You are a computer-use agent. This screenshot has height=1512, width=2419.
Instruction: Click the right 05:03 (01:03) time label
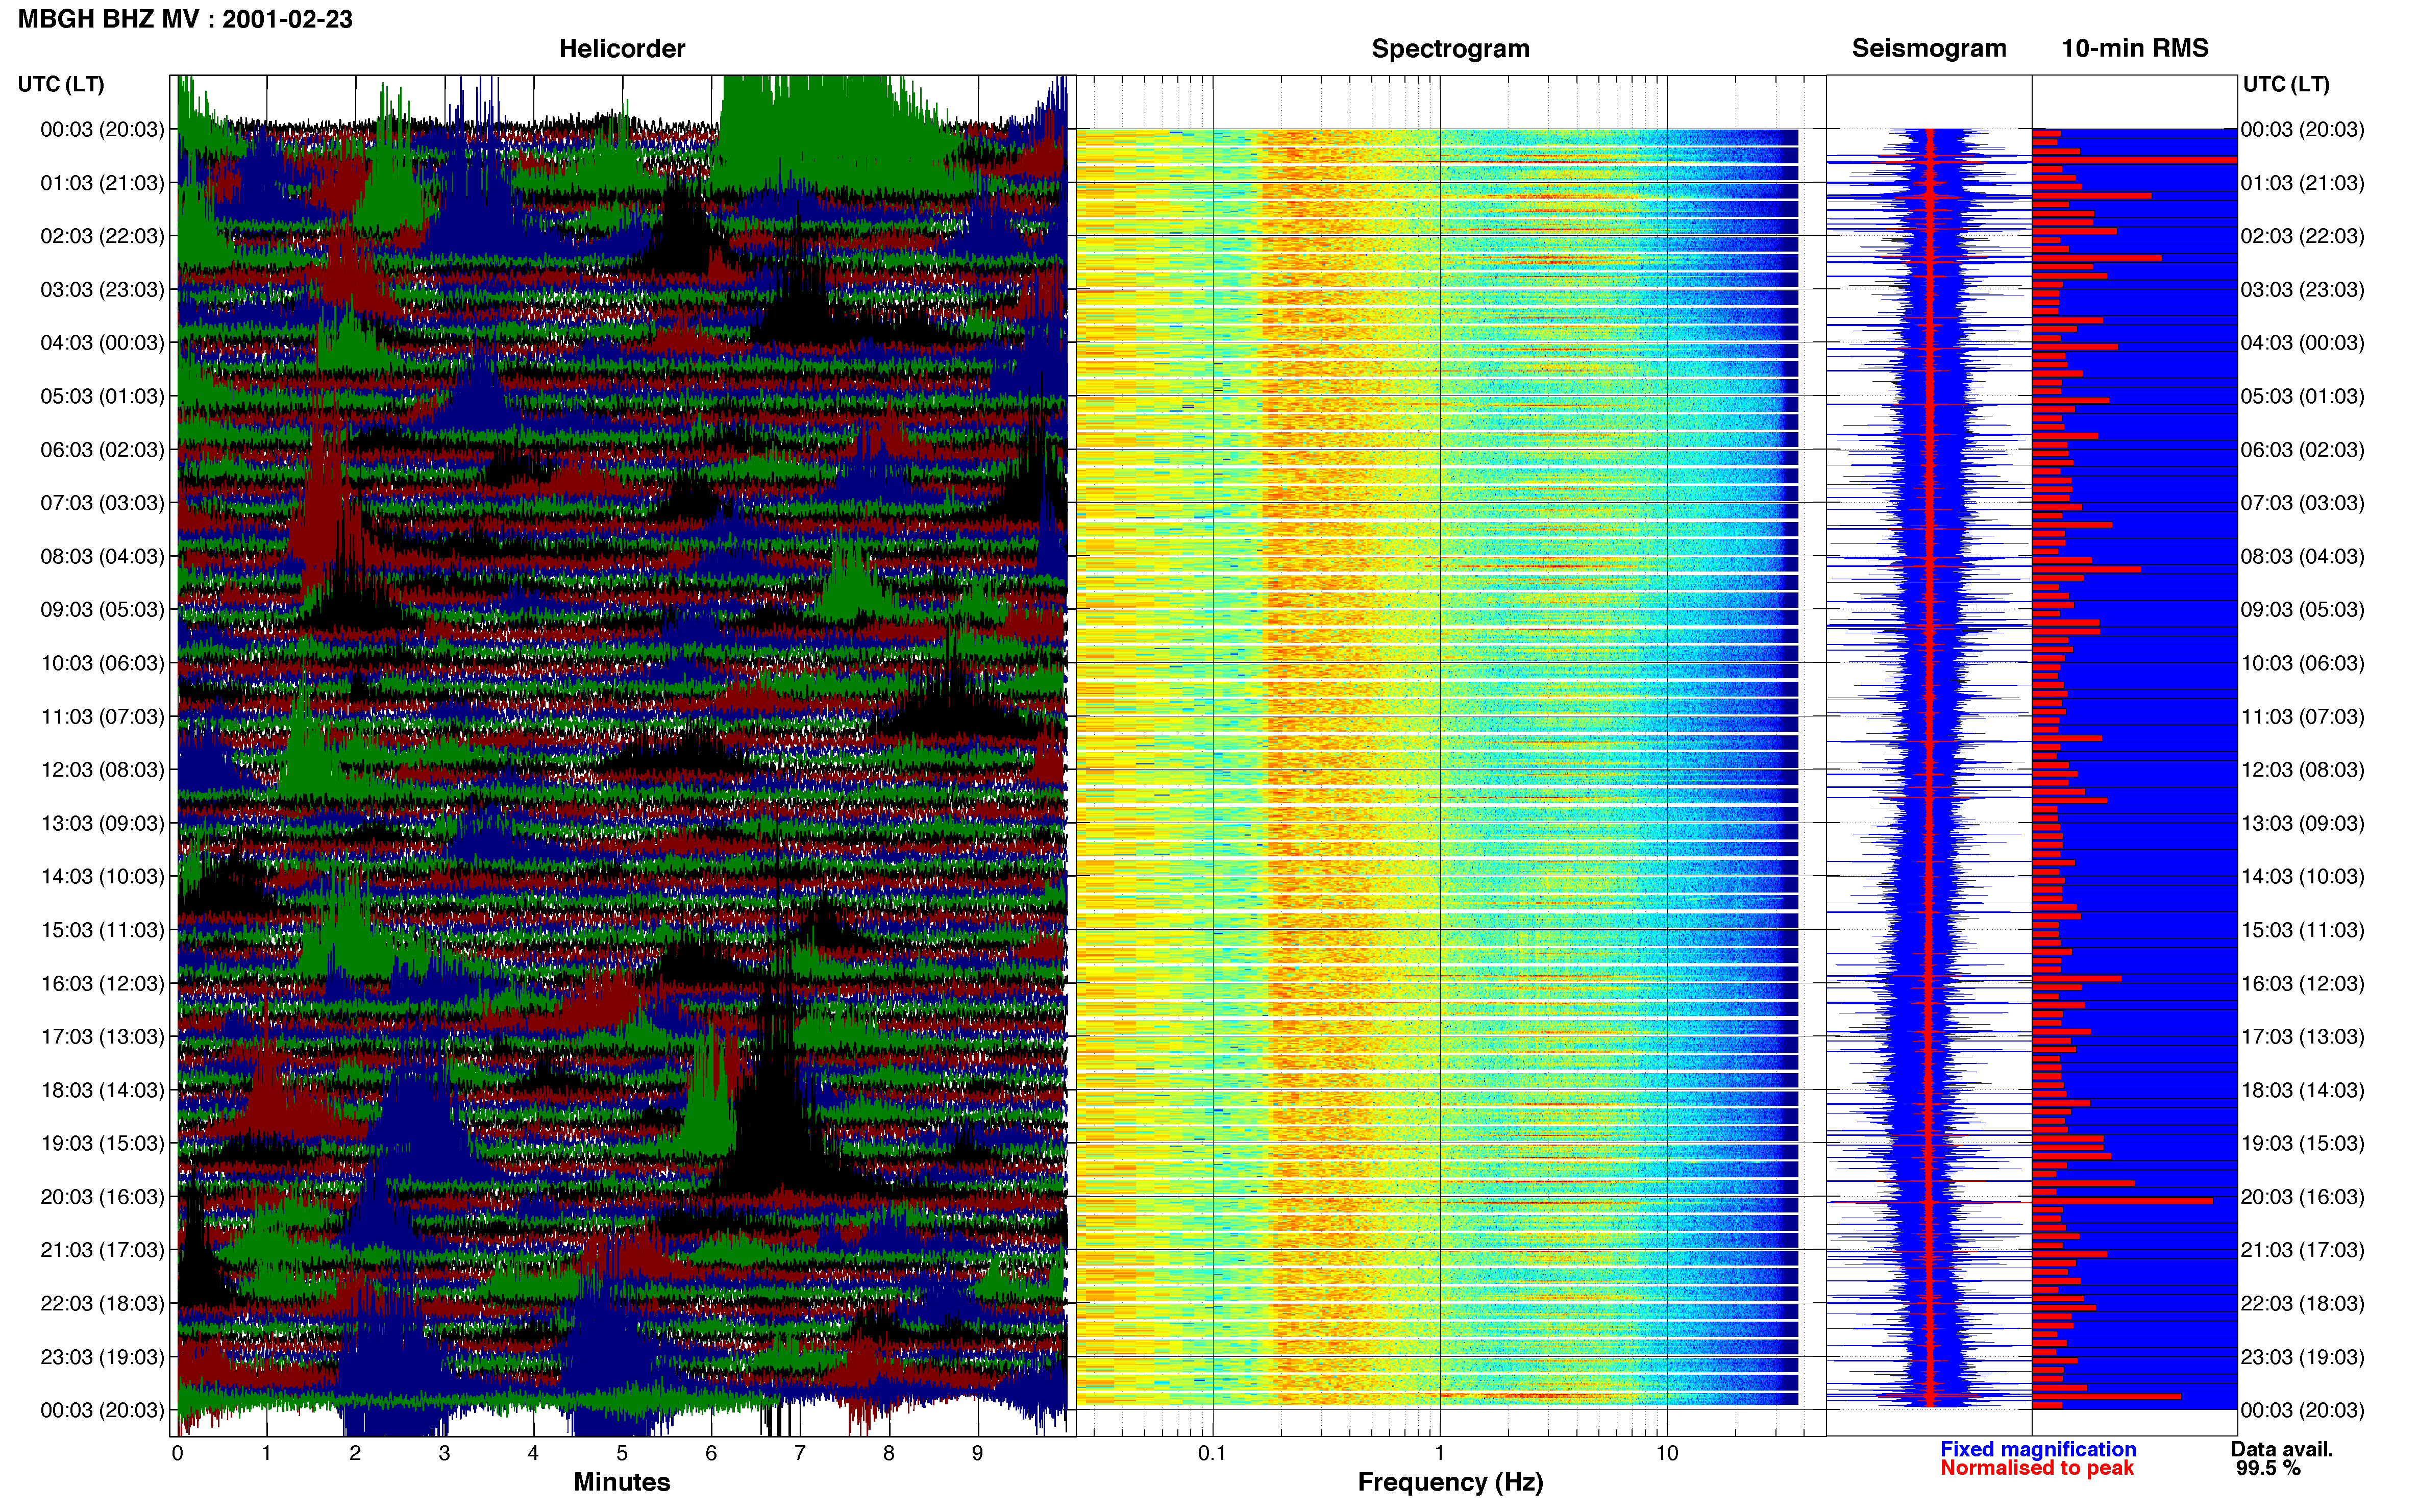click(2303, 396)
